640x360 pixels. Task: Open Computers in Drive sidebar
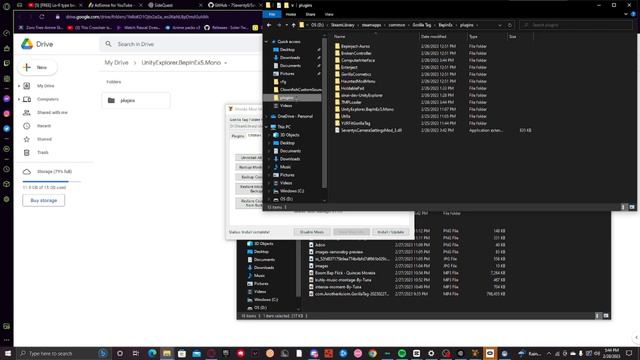coord(48,99)
